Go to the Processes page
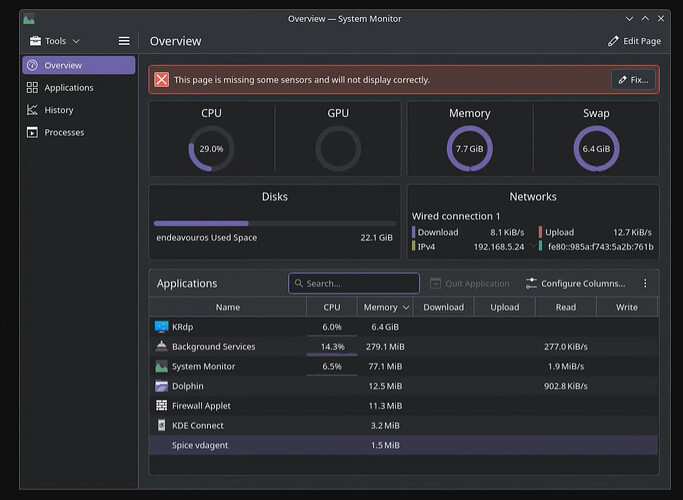The width and height of the screenshot is (683, 500). click(x=64, y=132)
